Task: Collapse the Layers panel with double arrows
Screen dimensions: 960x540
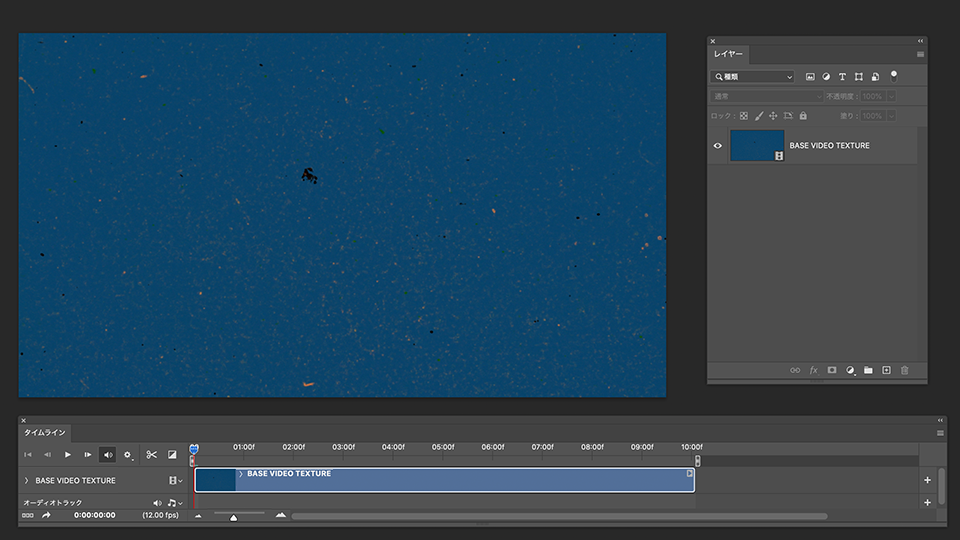Action: [920, 41]
